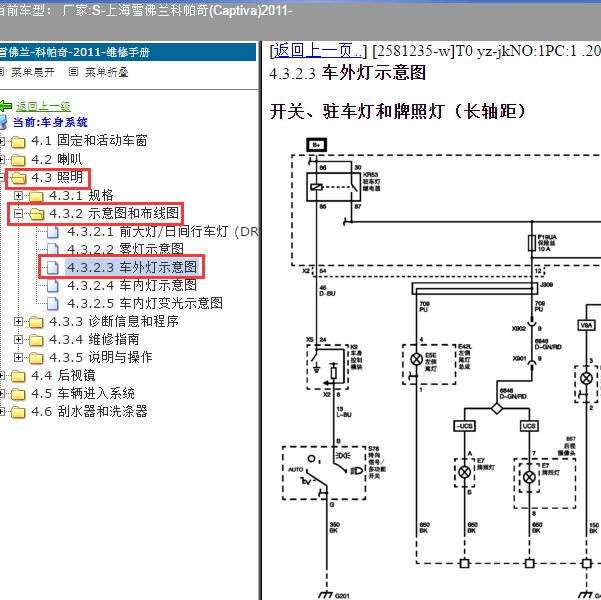The width and height of the screenshot is (601, 600).
Task: Open 4.3.2.4 车内灯示意图 page
Action: click(132, 285)
